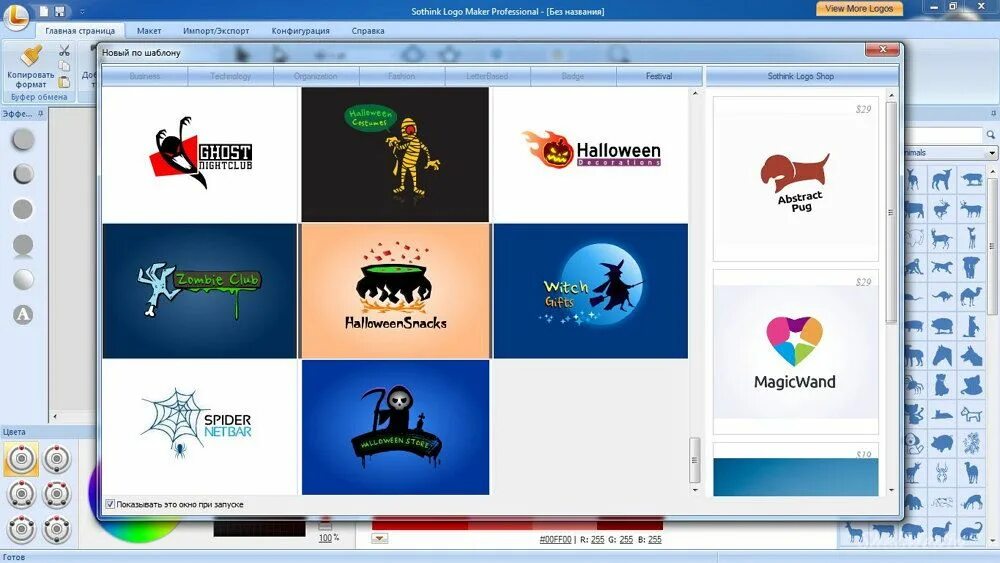The height and width of the screenshot is (563, 1000).
Task: Open the Импорт/Экспорт ribbon tab
Action: coord(216,31)
